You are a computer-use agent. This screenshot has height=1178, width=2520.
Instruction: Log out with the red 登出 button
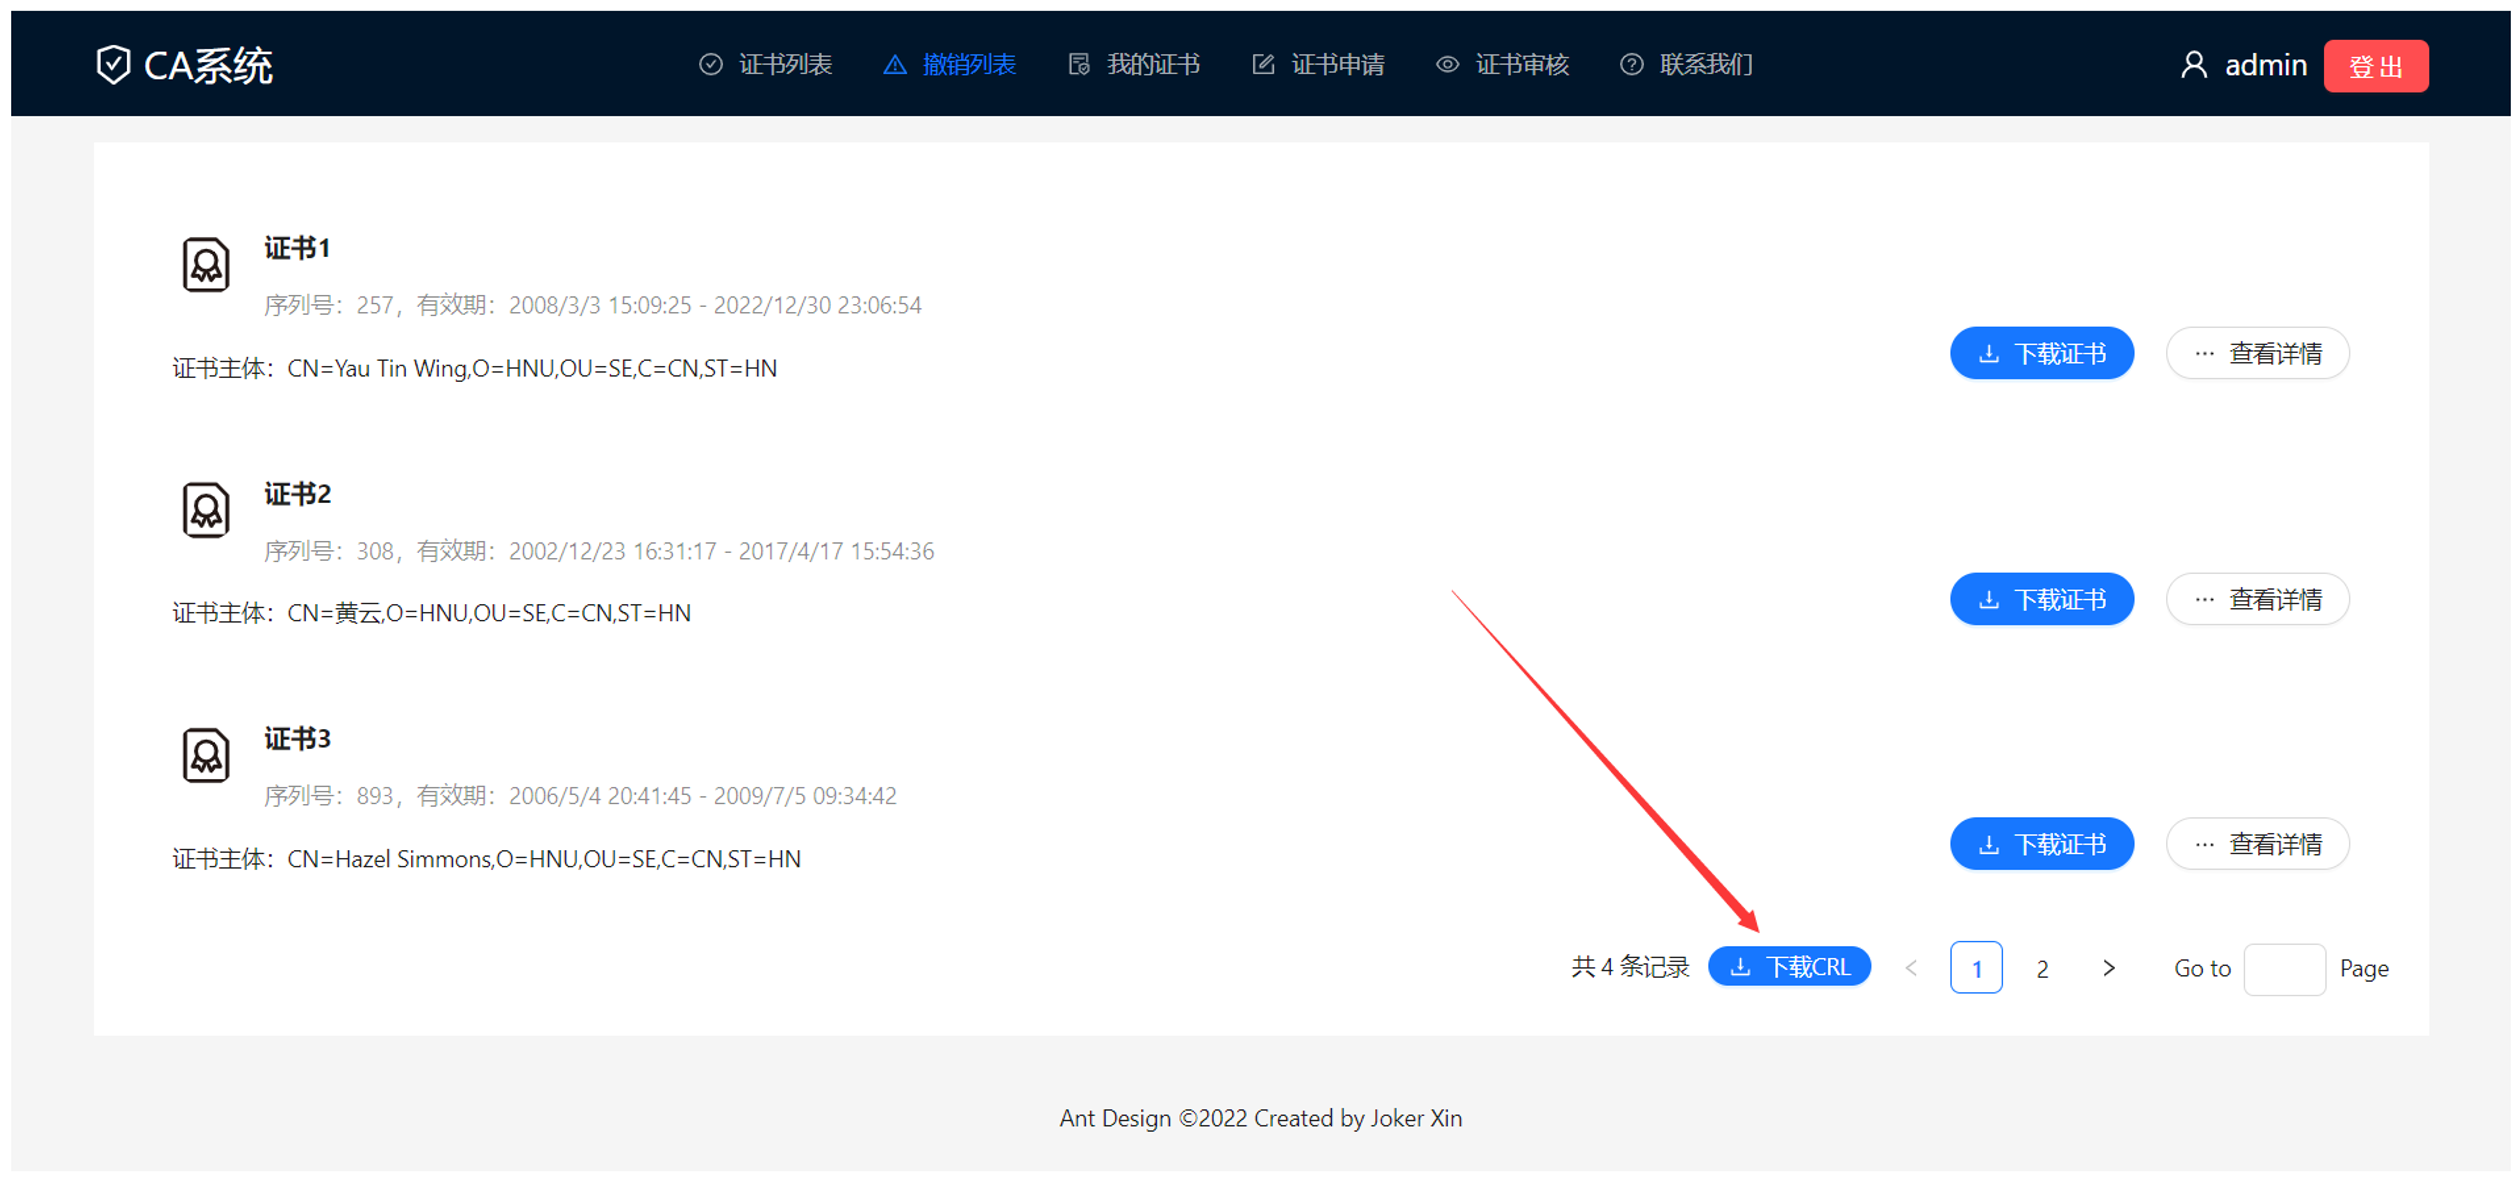coord(2375,66)
